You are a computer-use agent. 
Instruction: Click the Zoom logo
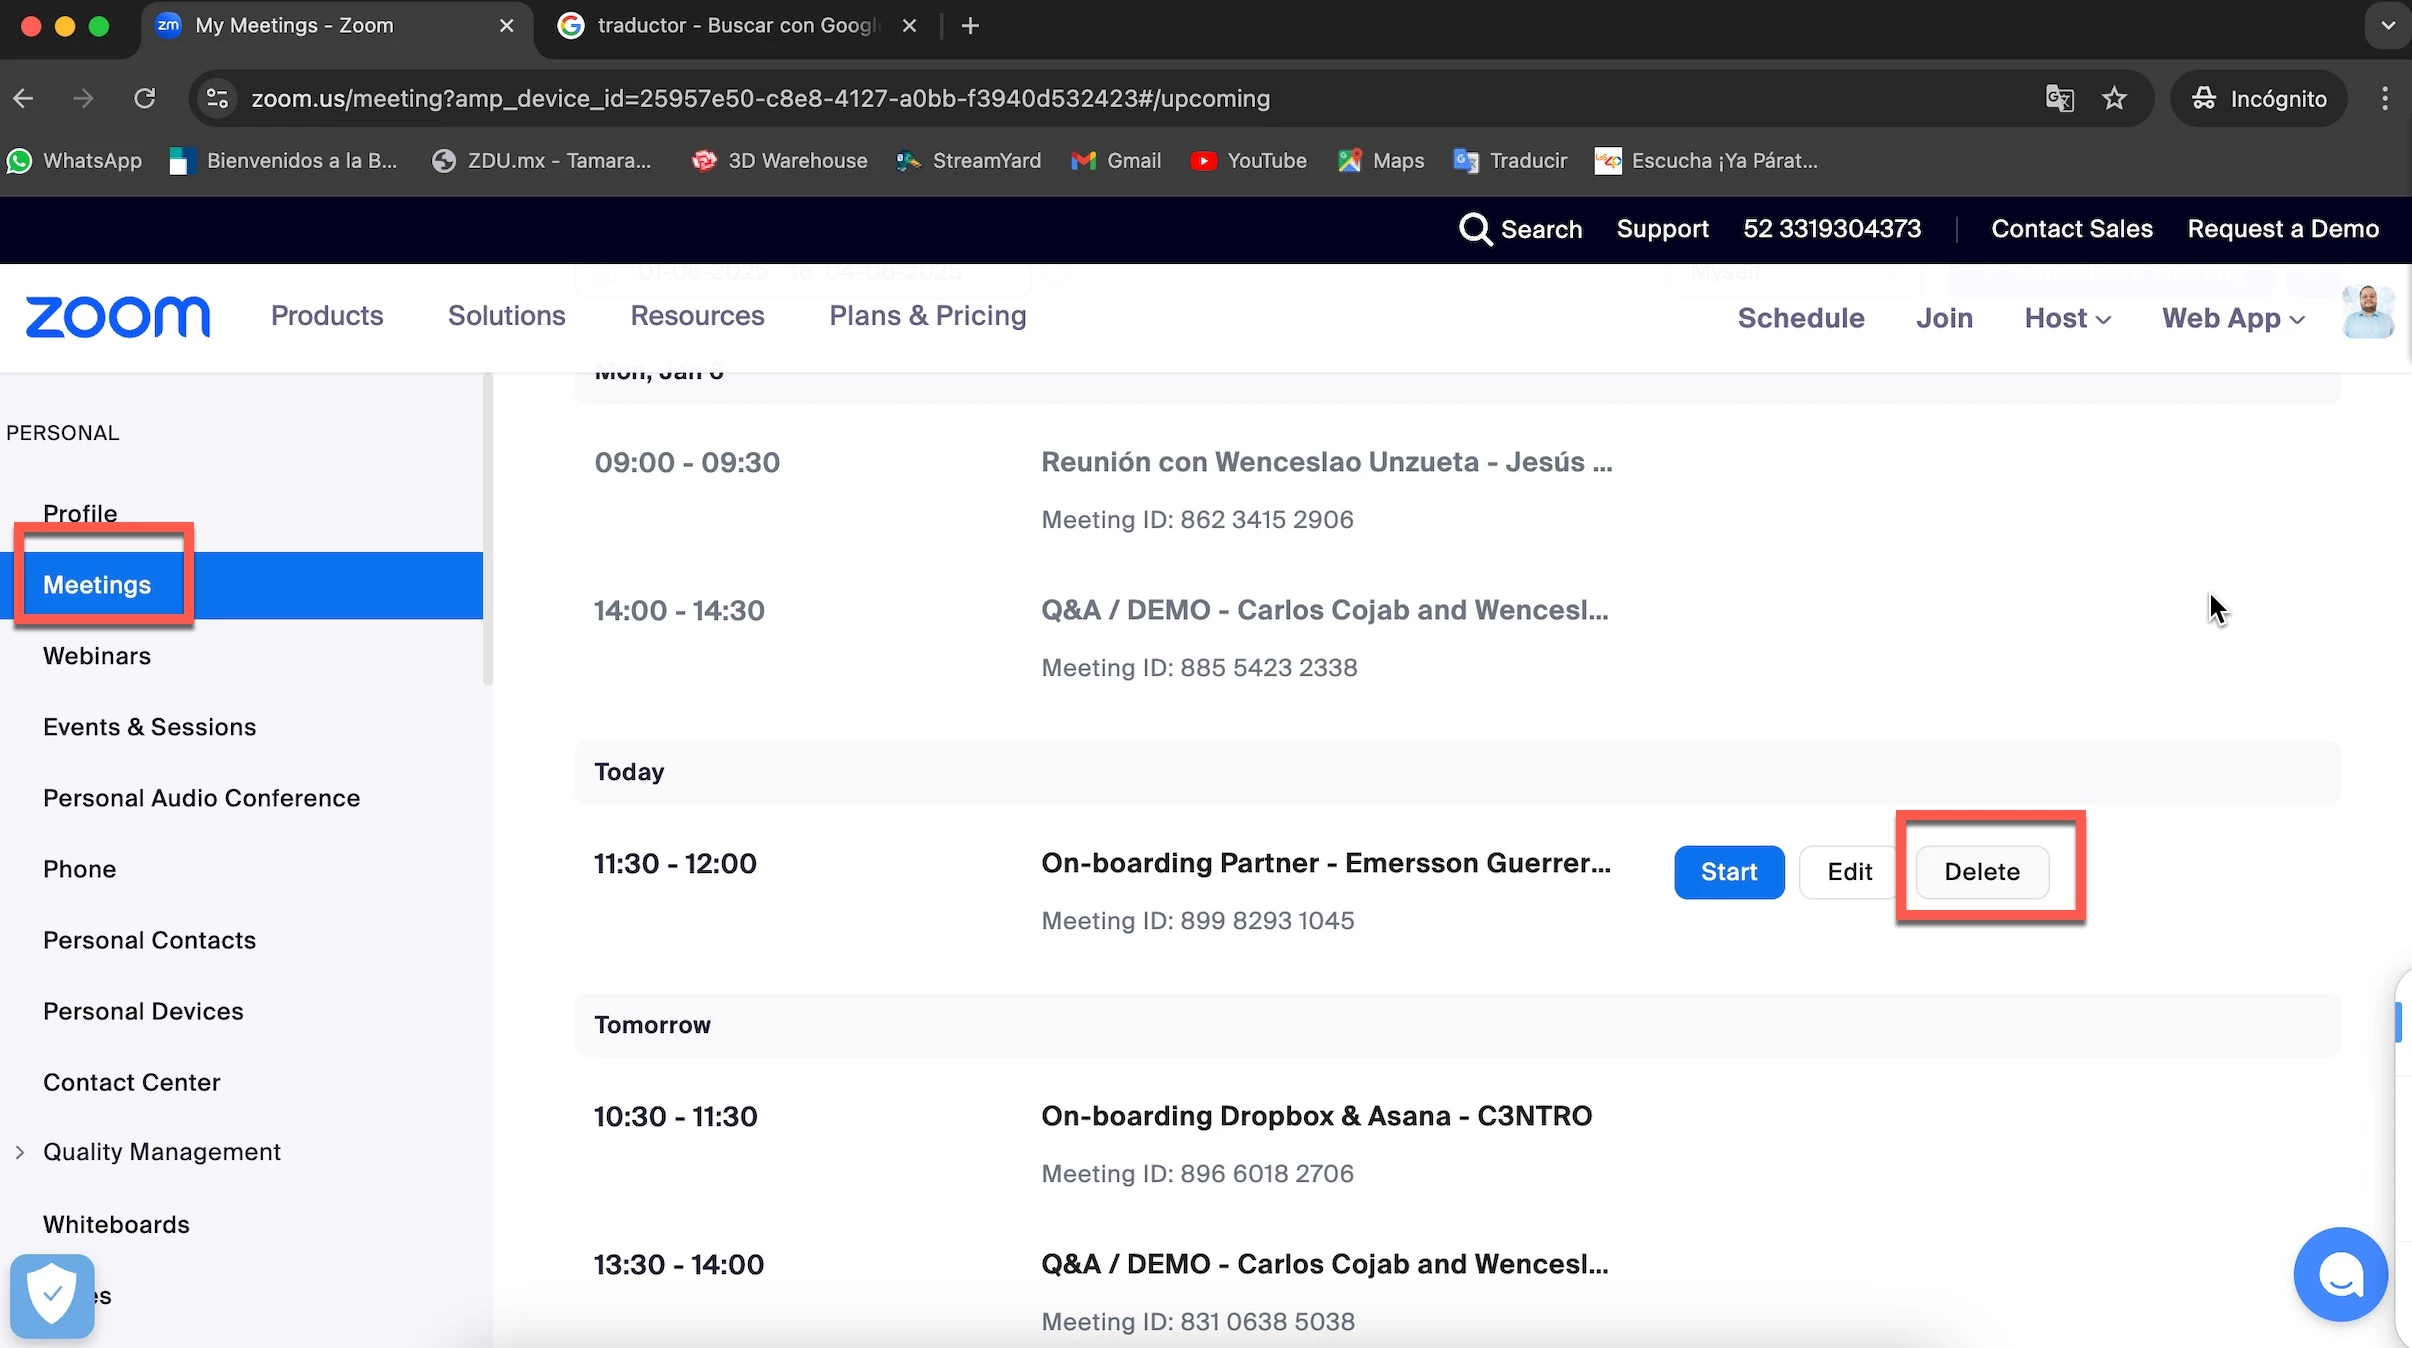118,317
